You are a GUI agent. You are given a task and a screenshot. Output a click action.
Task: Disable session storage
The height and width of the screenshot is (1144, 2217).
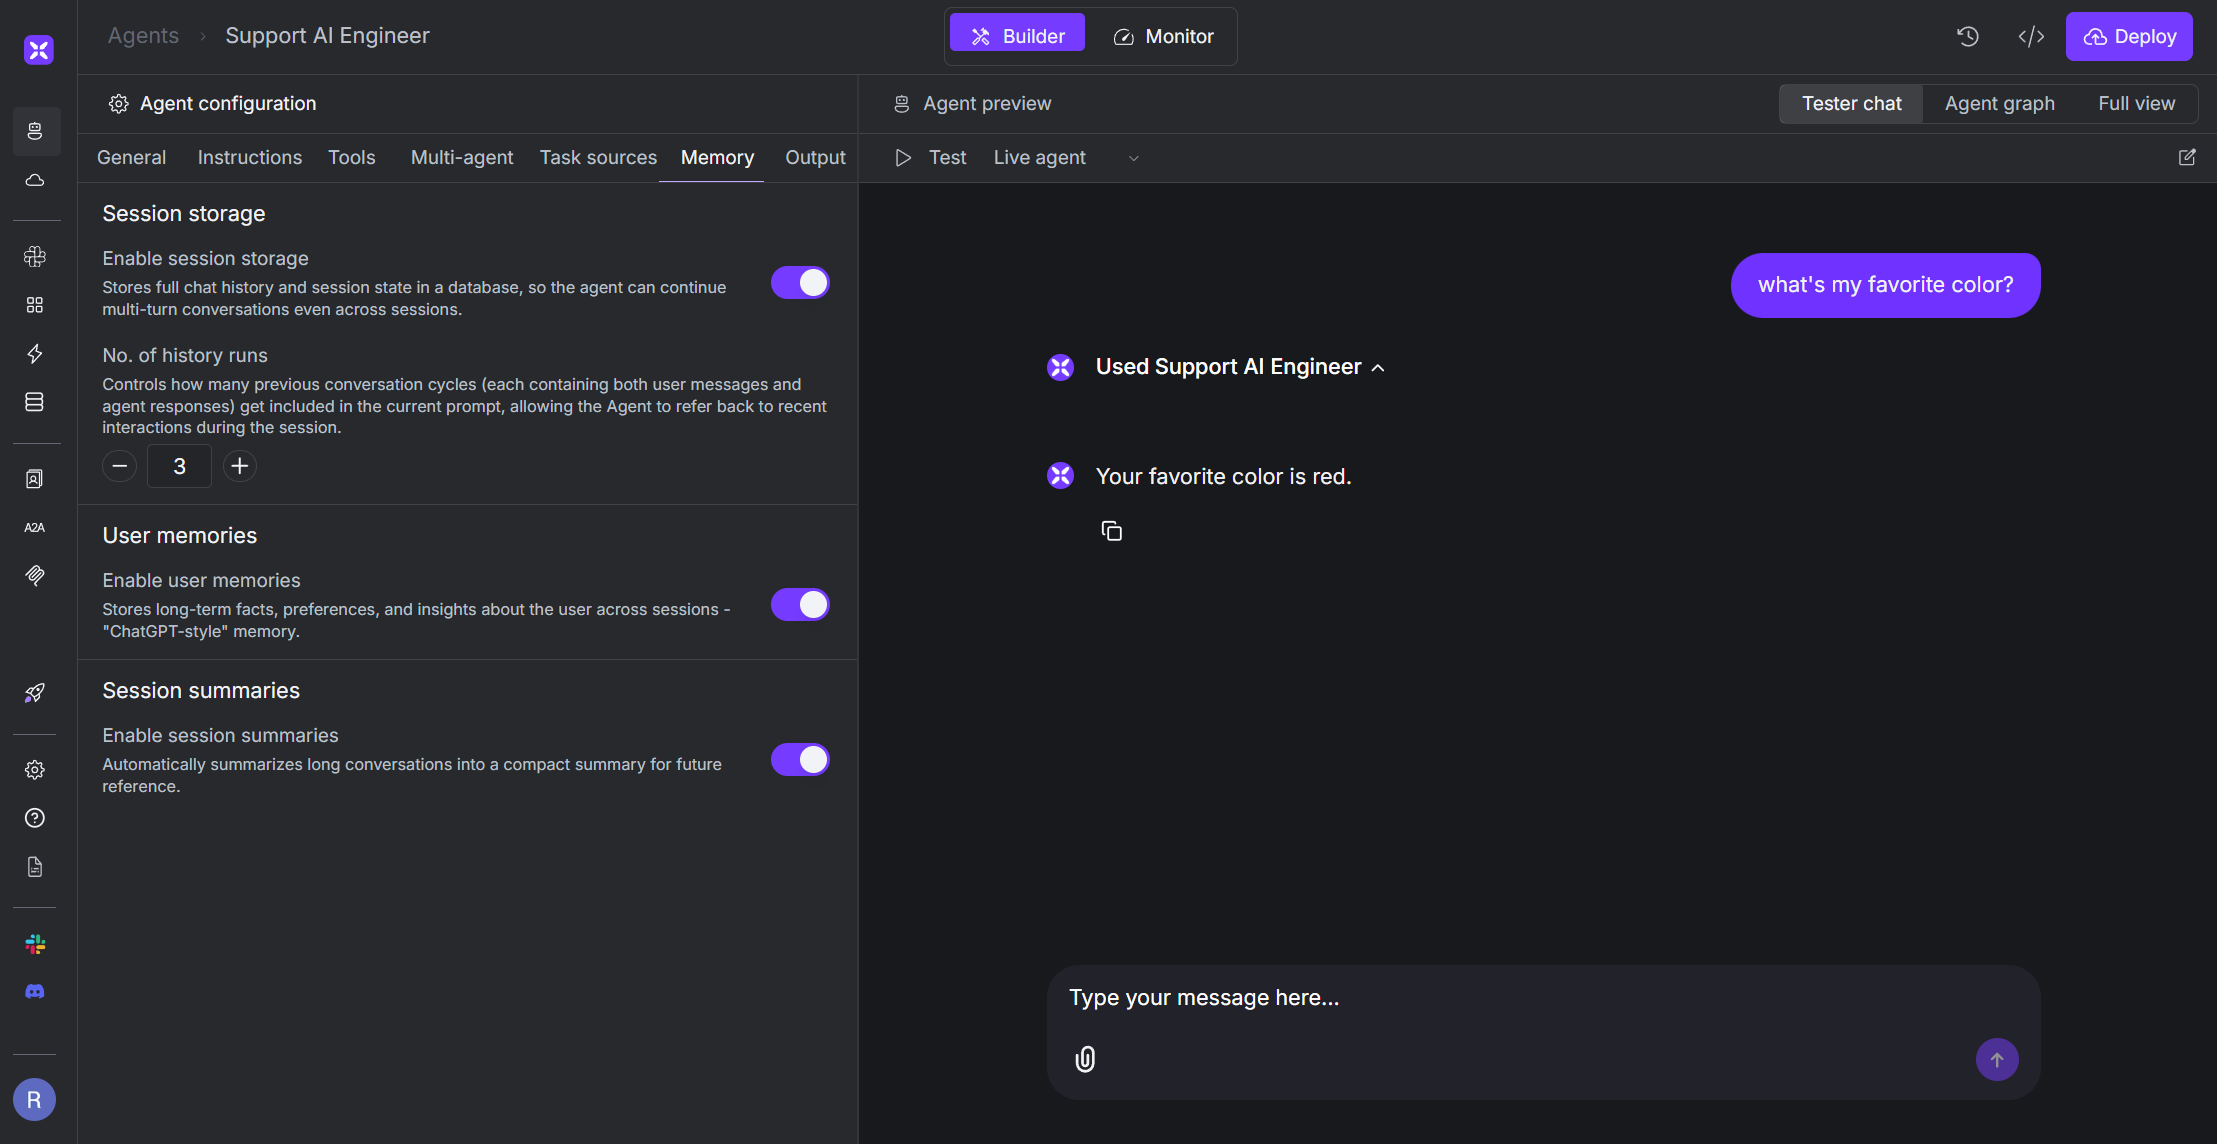tap(800, 282)
